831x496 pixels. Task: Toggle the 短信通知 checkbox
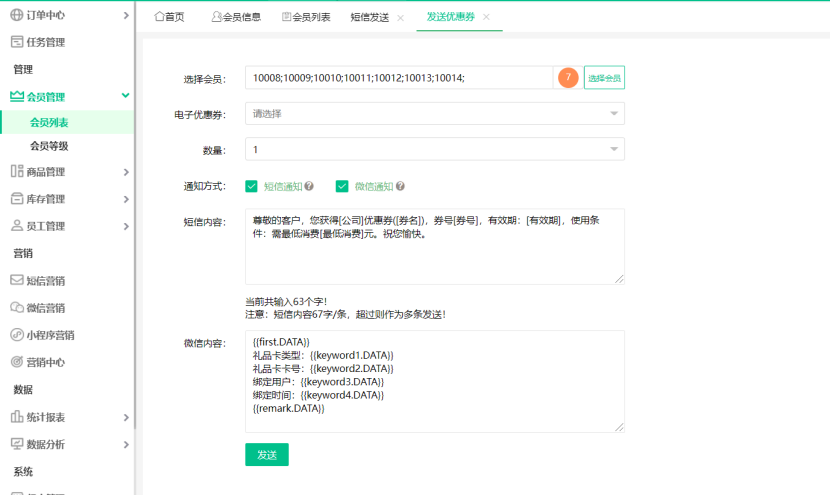(x=251, y=186)
